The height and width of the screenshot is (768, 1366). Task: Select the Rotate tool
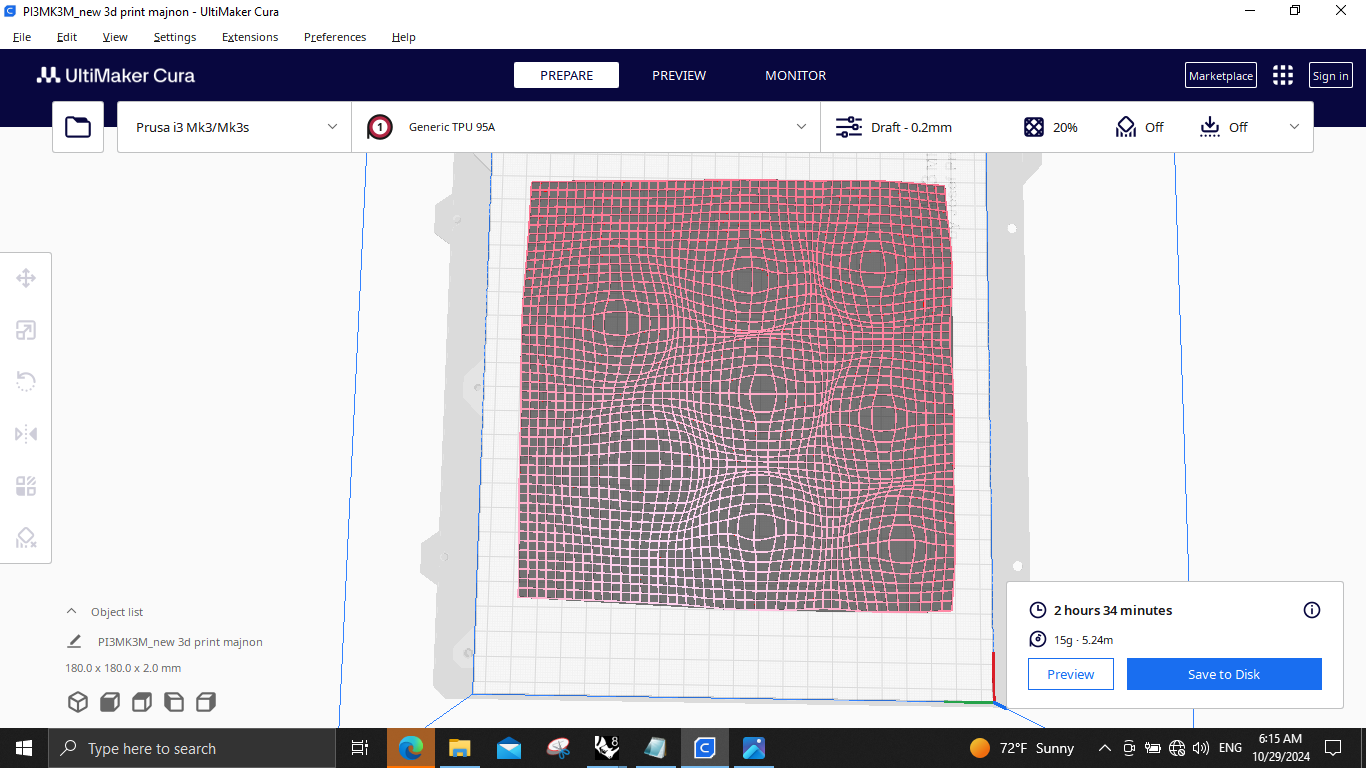pyautogui.click(x=26, y=382)
